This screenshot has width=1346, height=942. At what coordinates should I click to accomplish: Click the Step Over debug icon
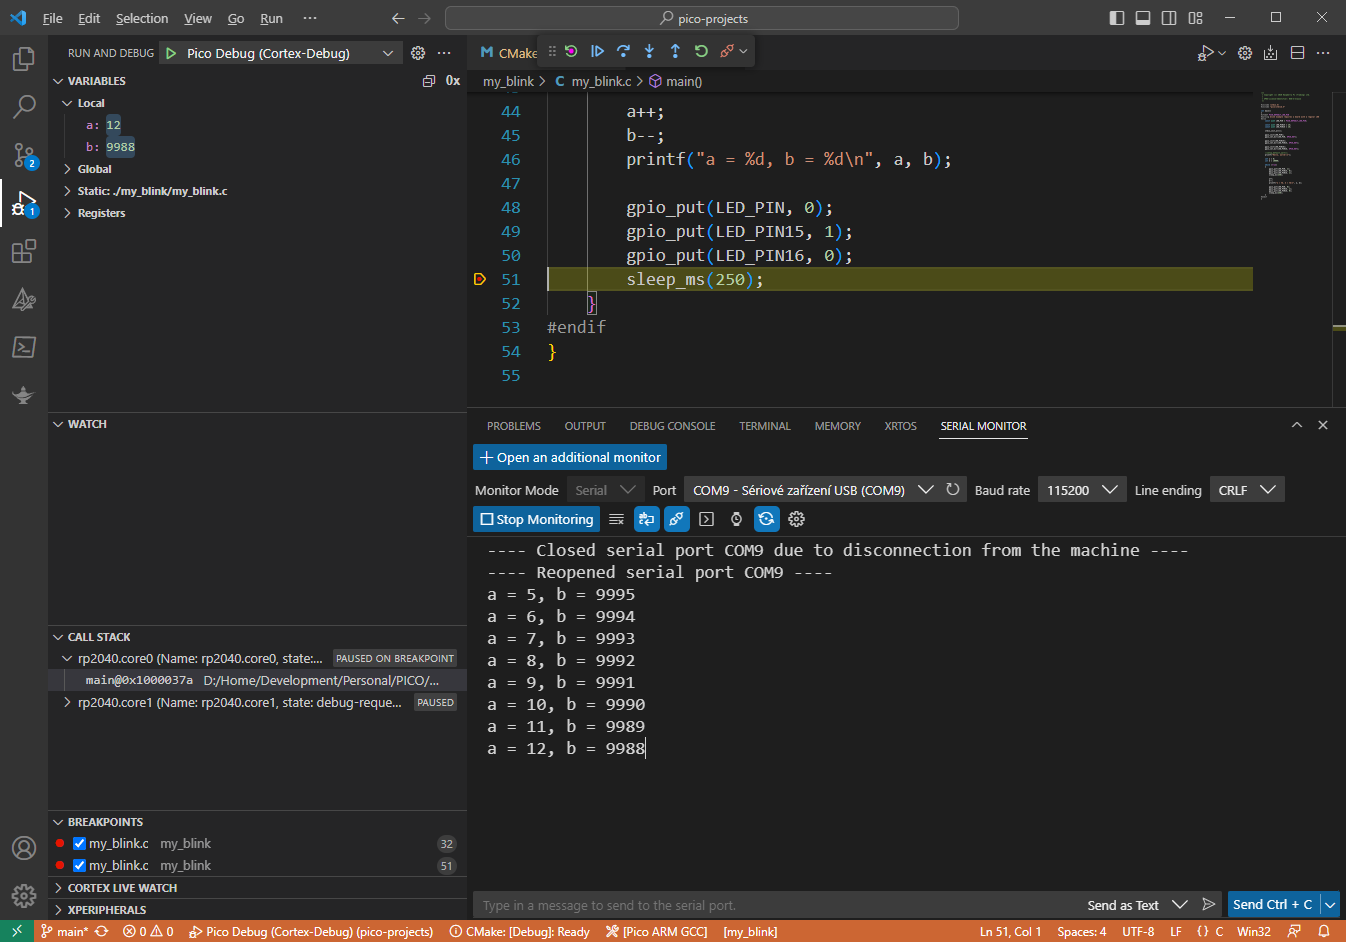tap(624, 51)
